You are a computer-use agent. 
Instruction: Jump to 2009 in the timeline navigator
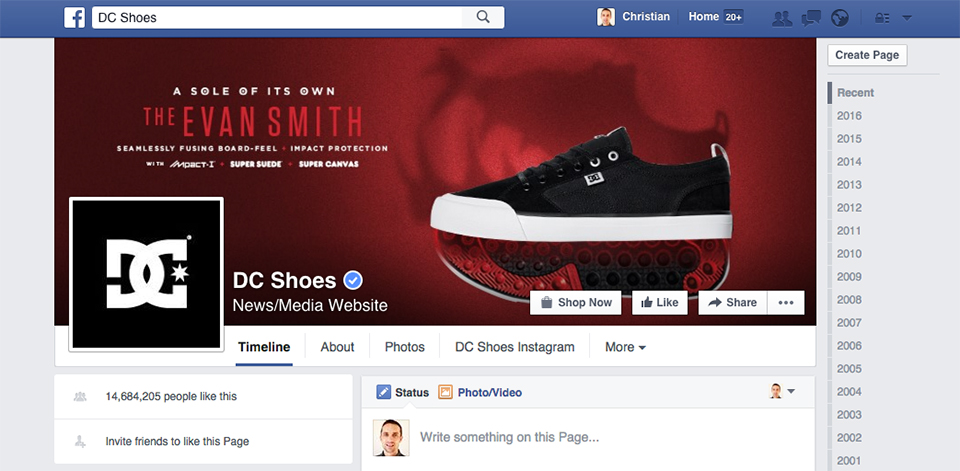pyautogui.click(x=849, y=277)
